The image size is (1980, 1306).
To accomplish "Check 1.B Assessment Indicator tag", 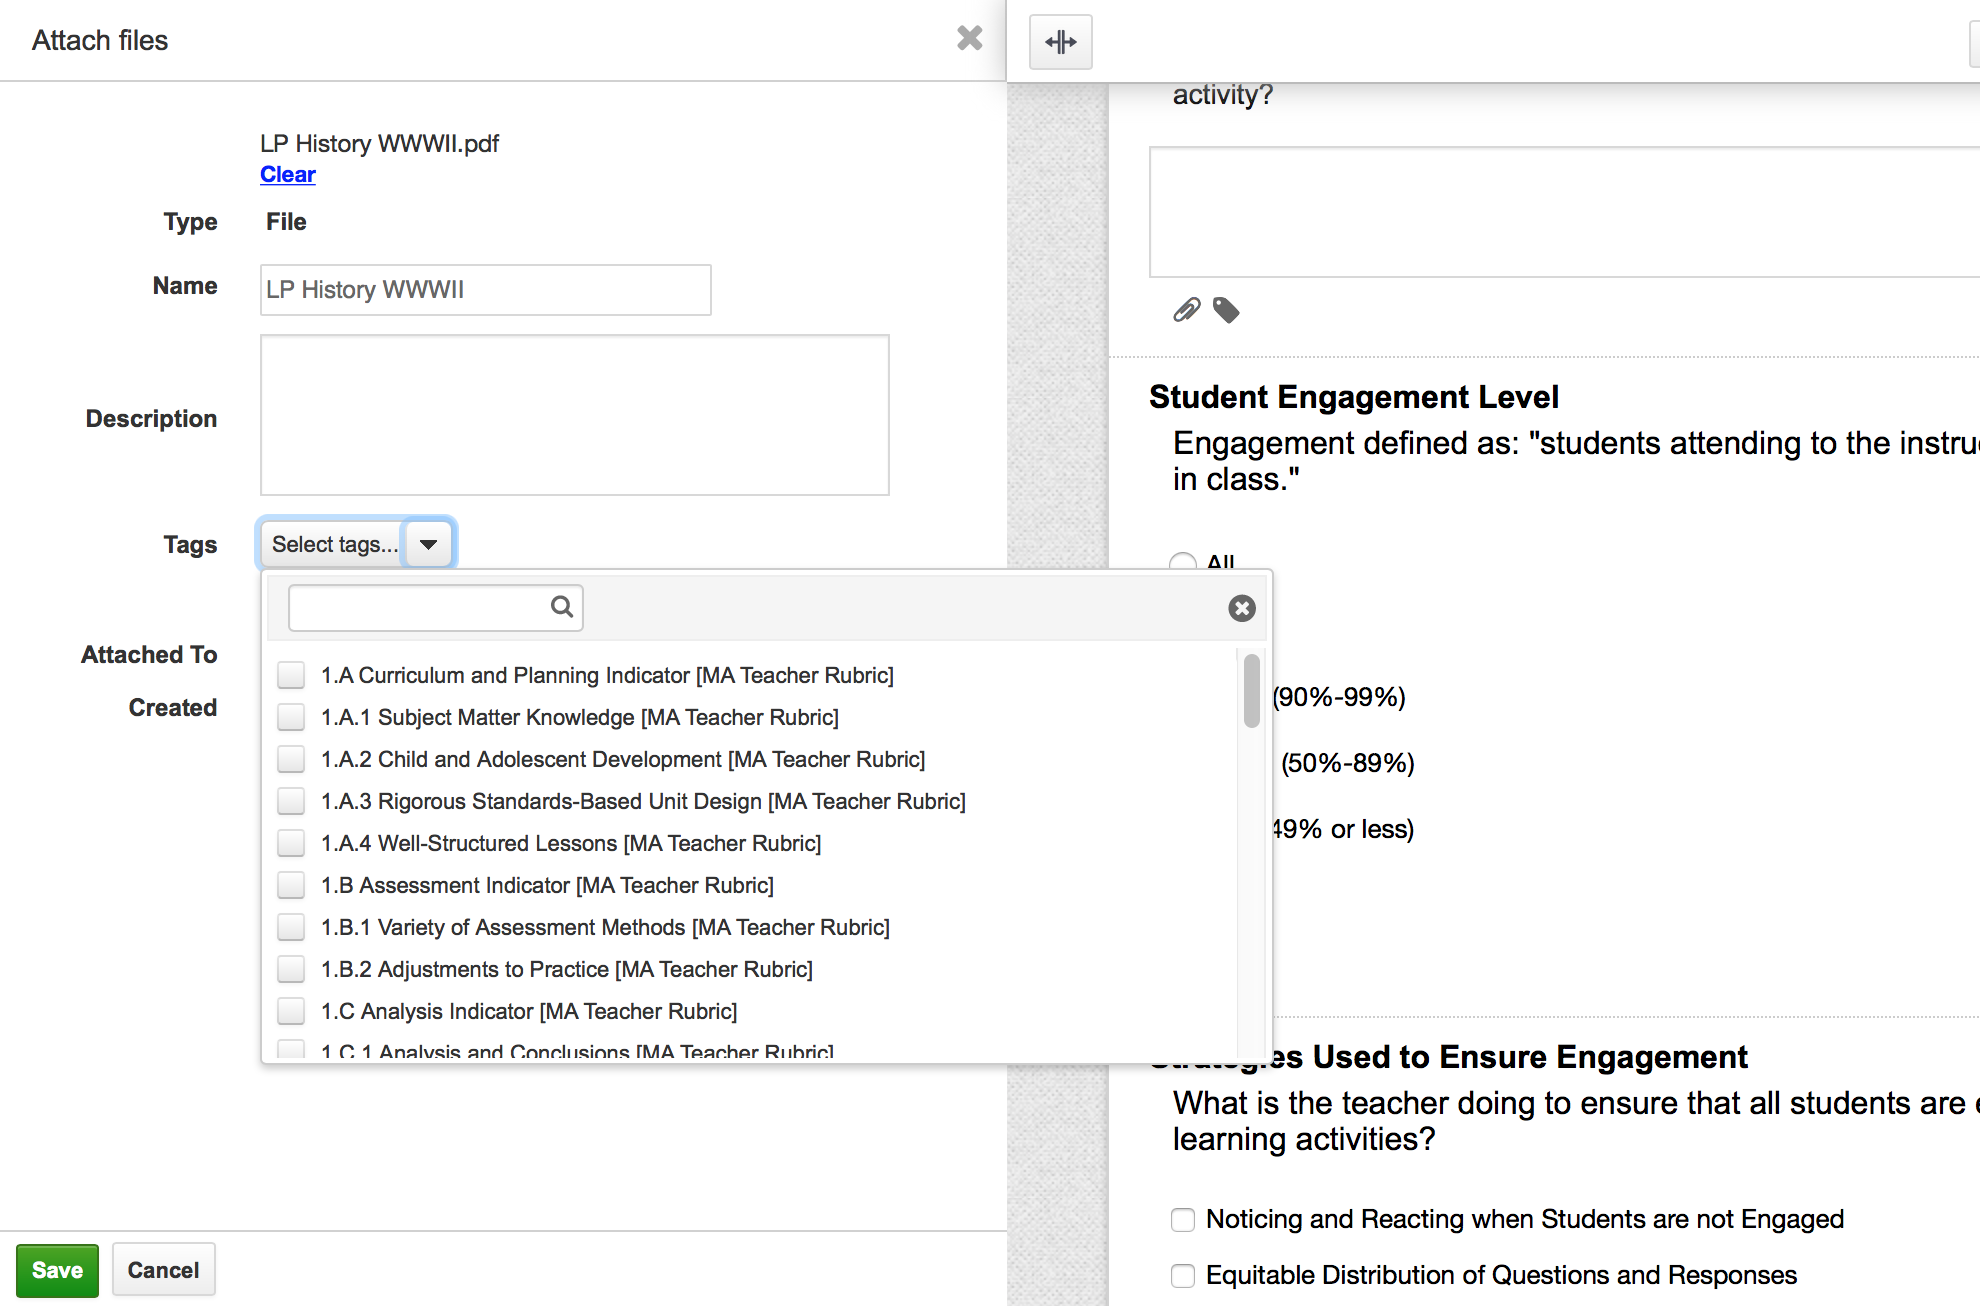I will 291,885.
